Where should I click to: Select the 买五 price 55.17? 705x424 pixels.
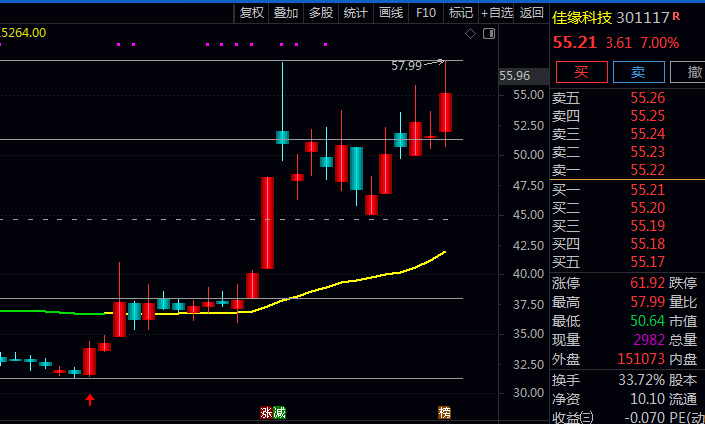click(x=647, y=262)
